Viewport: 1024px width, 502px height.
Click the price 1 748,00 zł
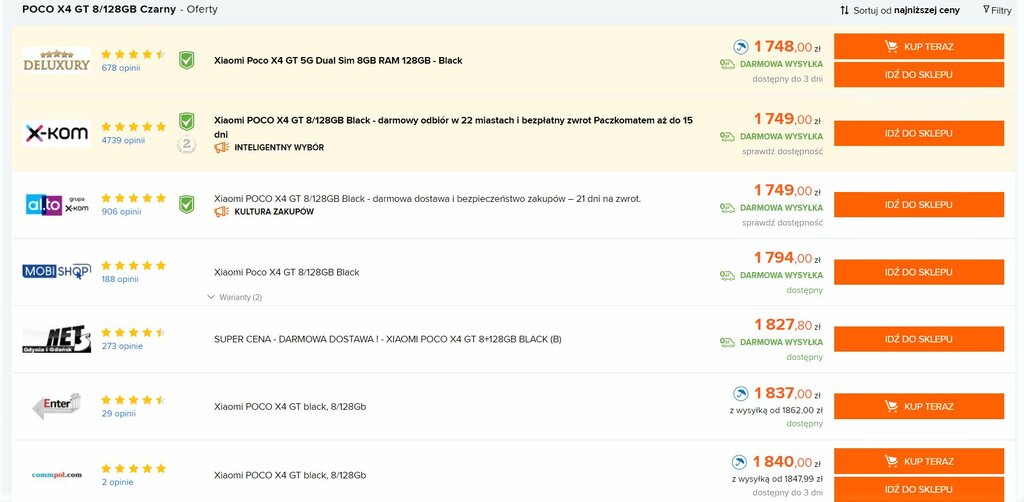(x=788, y=46)
